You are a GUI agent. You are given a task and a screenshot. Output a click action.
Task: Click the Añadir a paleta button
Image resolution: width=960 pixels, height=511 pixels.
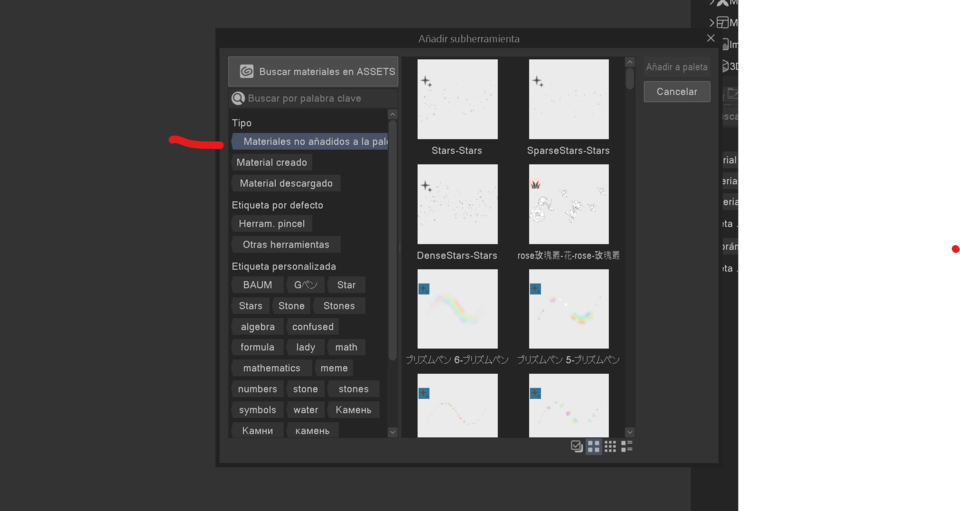point(677,67)
